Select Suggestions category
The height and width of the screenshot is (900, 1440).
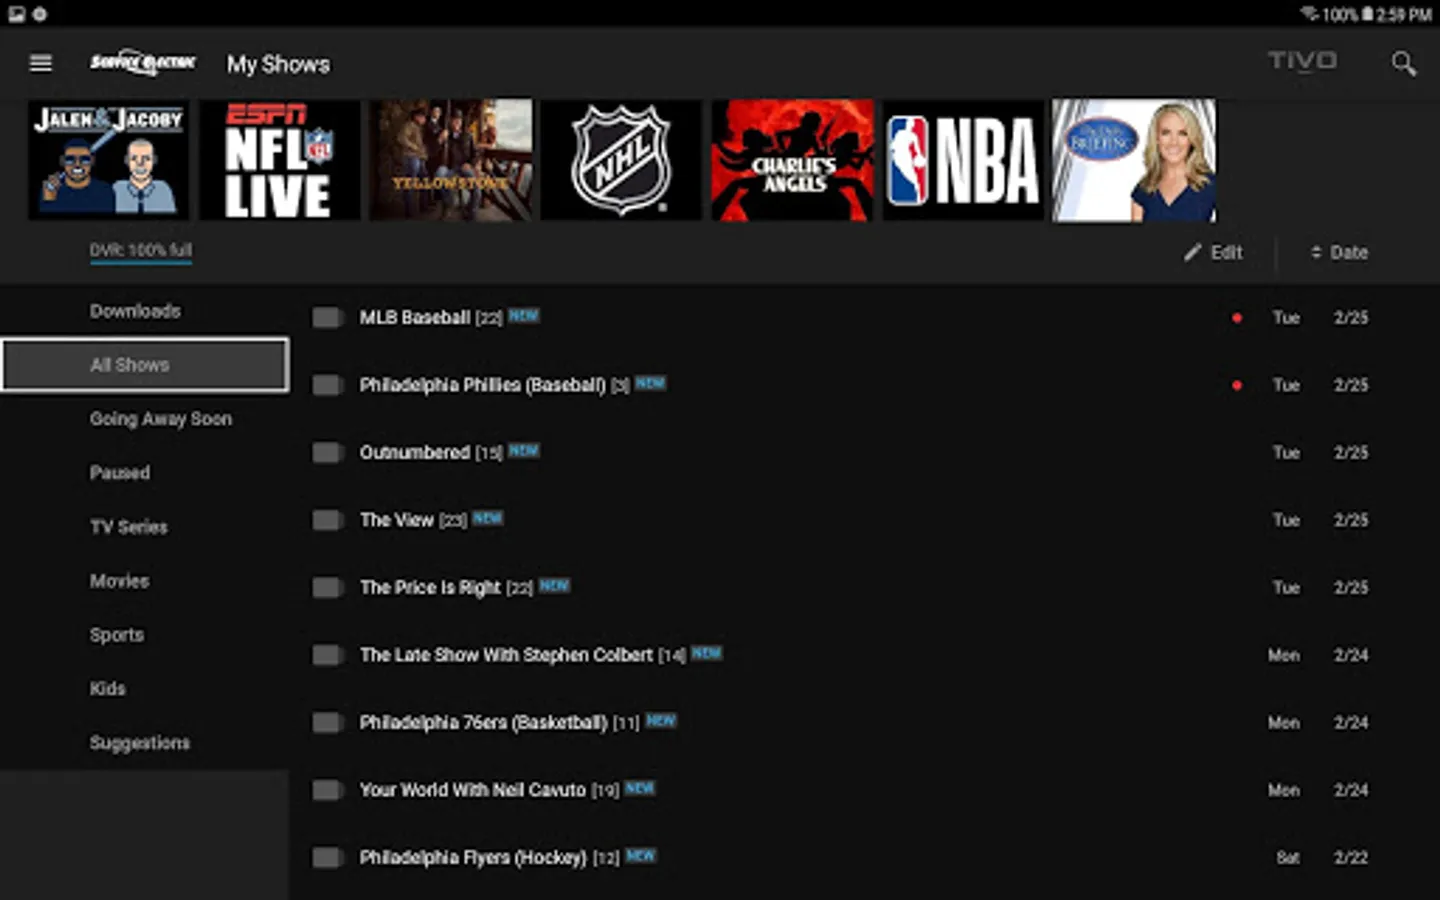click(140, 743)
